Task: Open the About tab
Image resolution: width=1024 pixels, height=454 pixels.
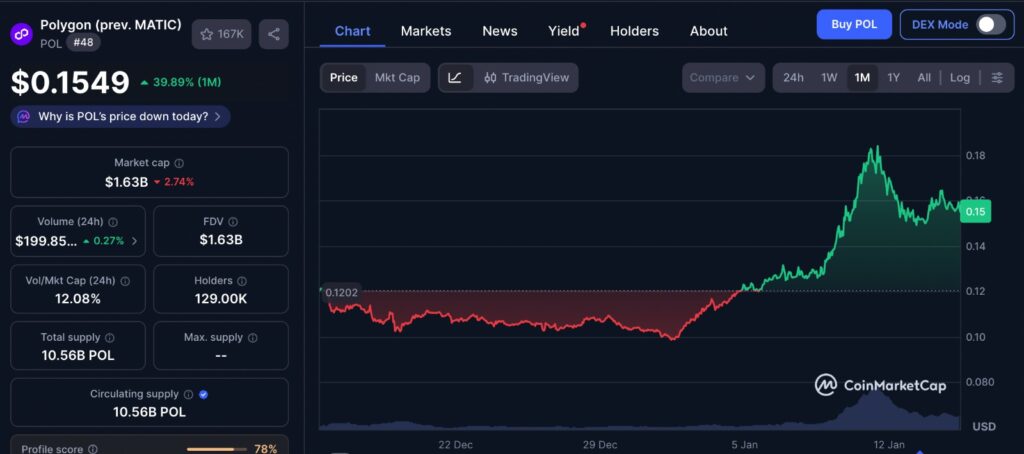Action: coord(709,31)
